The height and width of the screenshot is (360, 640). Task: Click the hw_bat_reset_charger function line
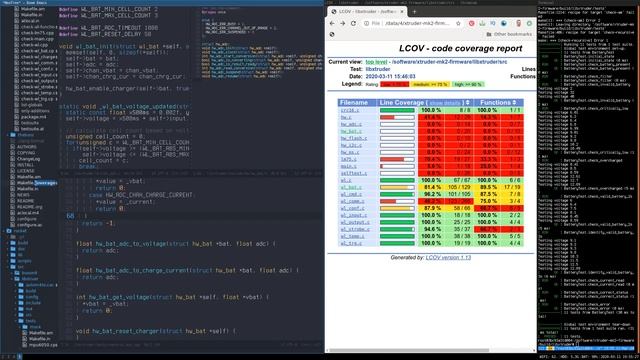click(156, 331)
